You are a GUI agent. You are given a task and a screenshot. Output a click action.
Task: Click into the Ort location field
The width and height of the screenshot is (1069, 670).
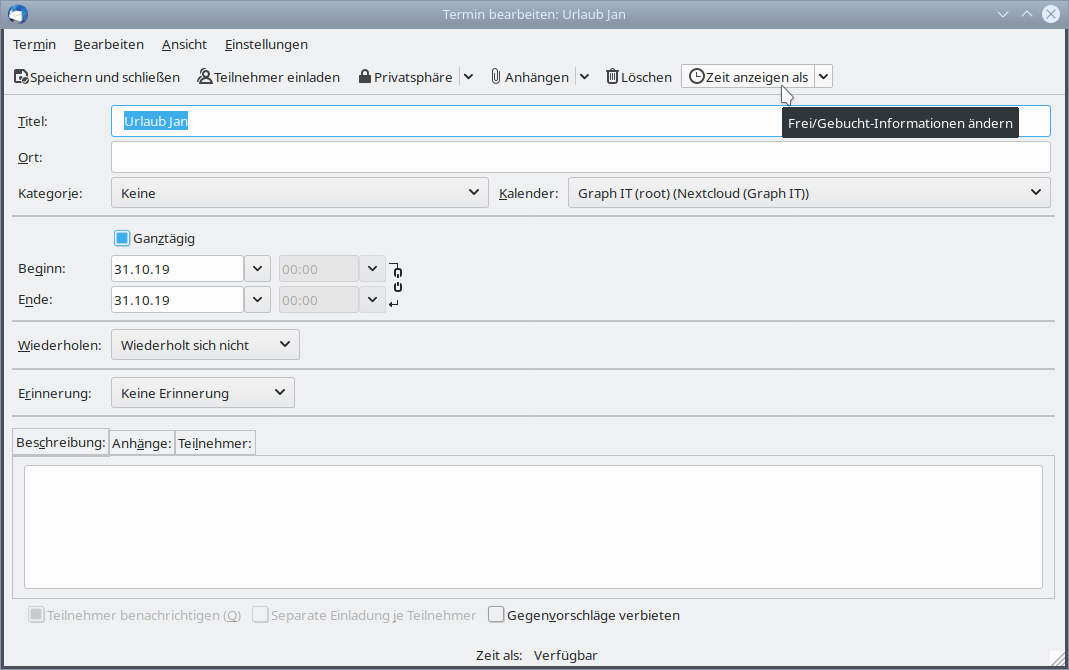[x=580, y=157]
